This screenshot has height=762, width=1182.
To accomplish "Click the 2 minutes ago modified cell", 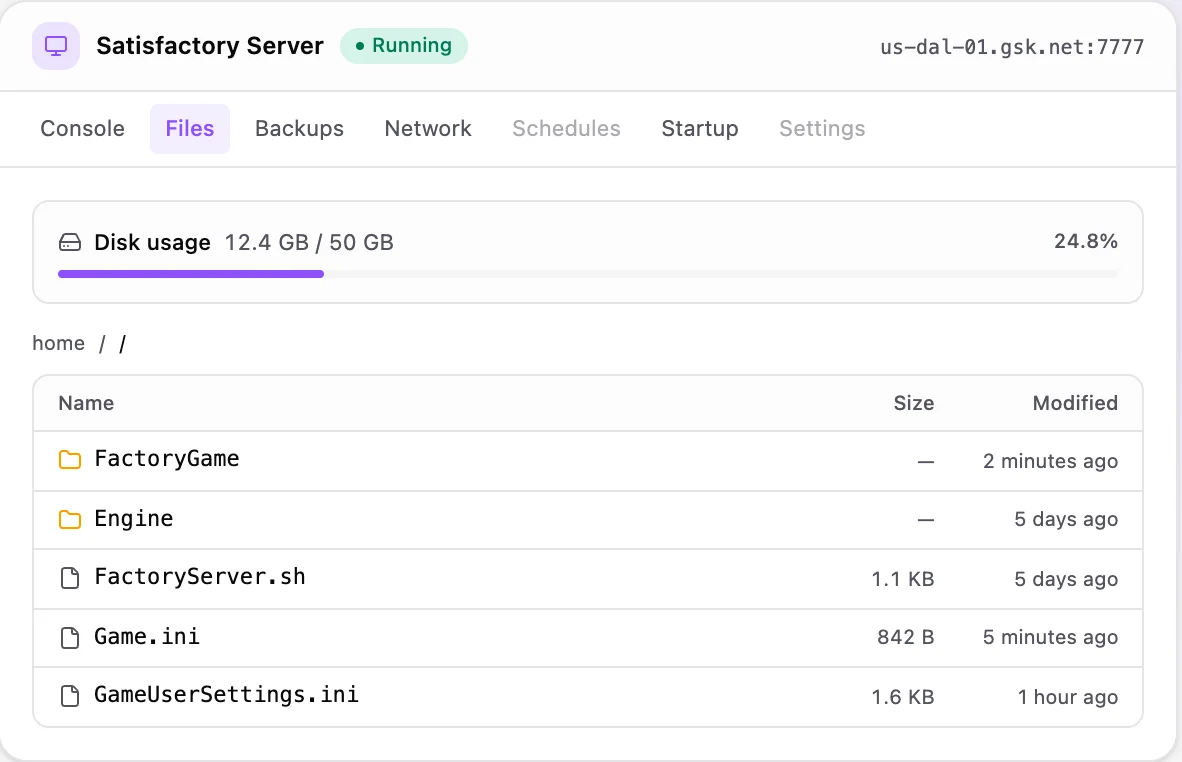I will coord(1050,461).
